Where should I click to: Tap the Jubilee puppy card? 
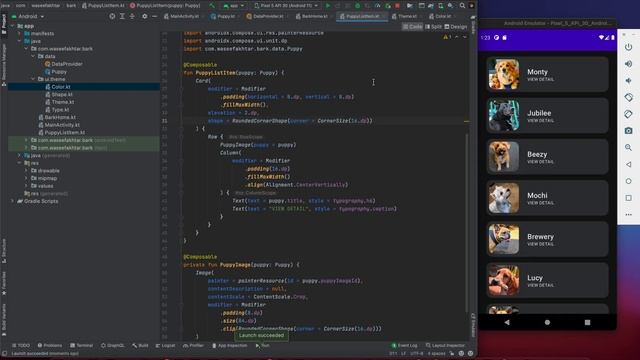547,116
